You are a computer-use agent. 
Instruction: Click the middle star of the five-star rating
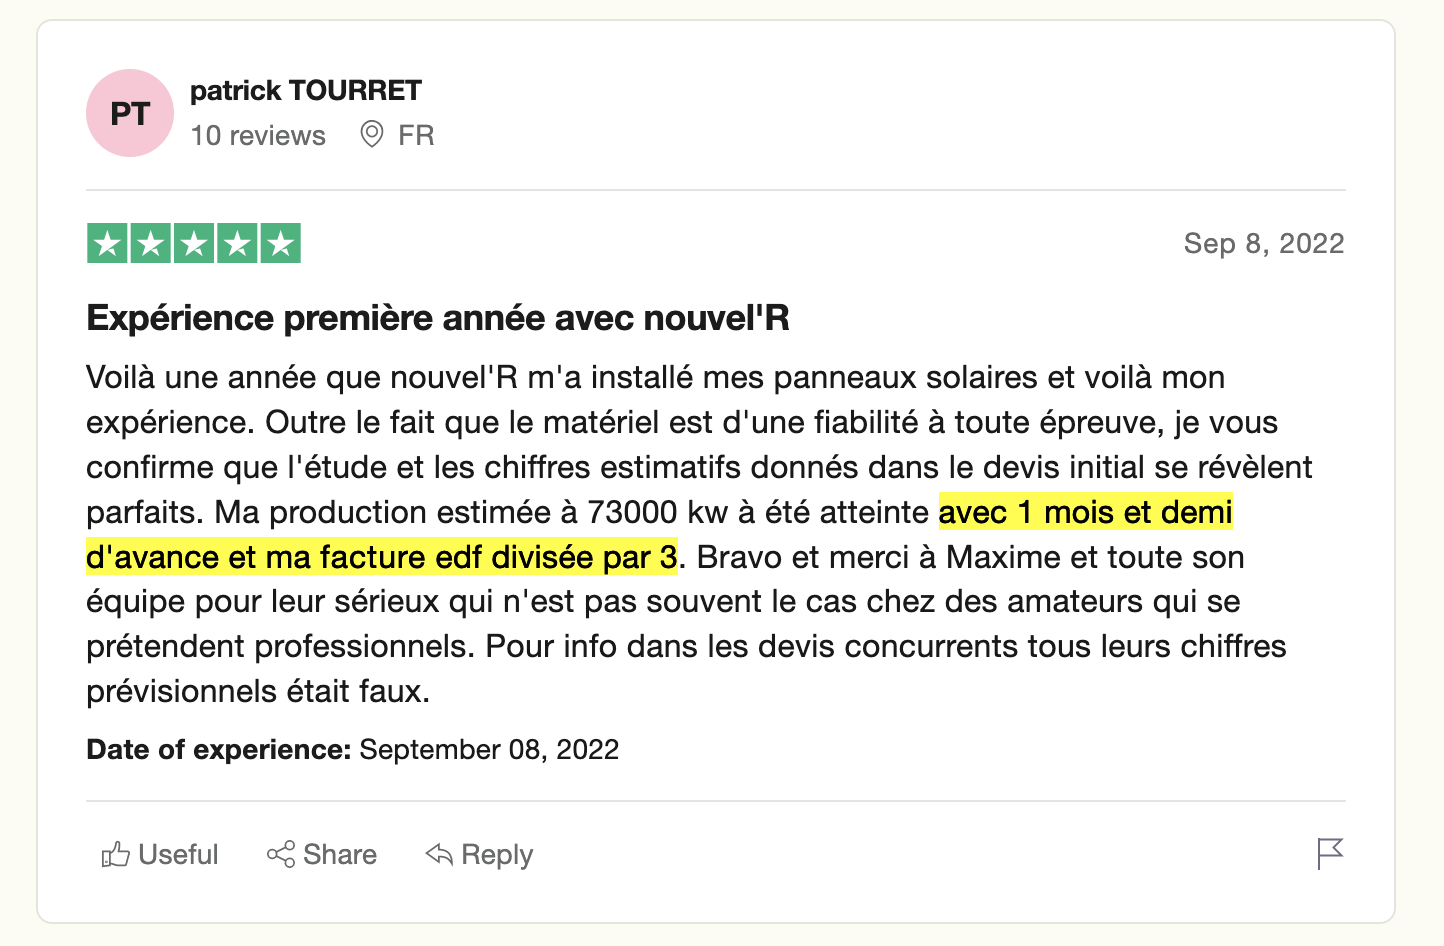click(194, 242)
